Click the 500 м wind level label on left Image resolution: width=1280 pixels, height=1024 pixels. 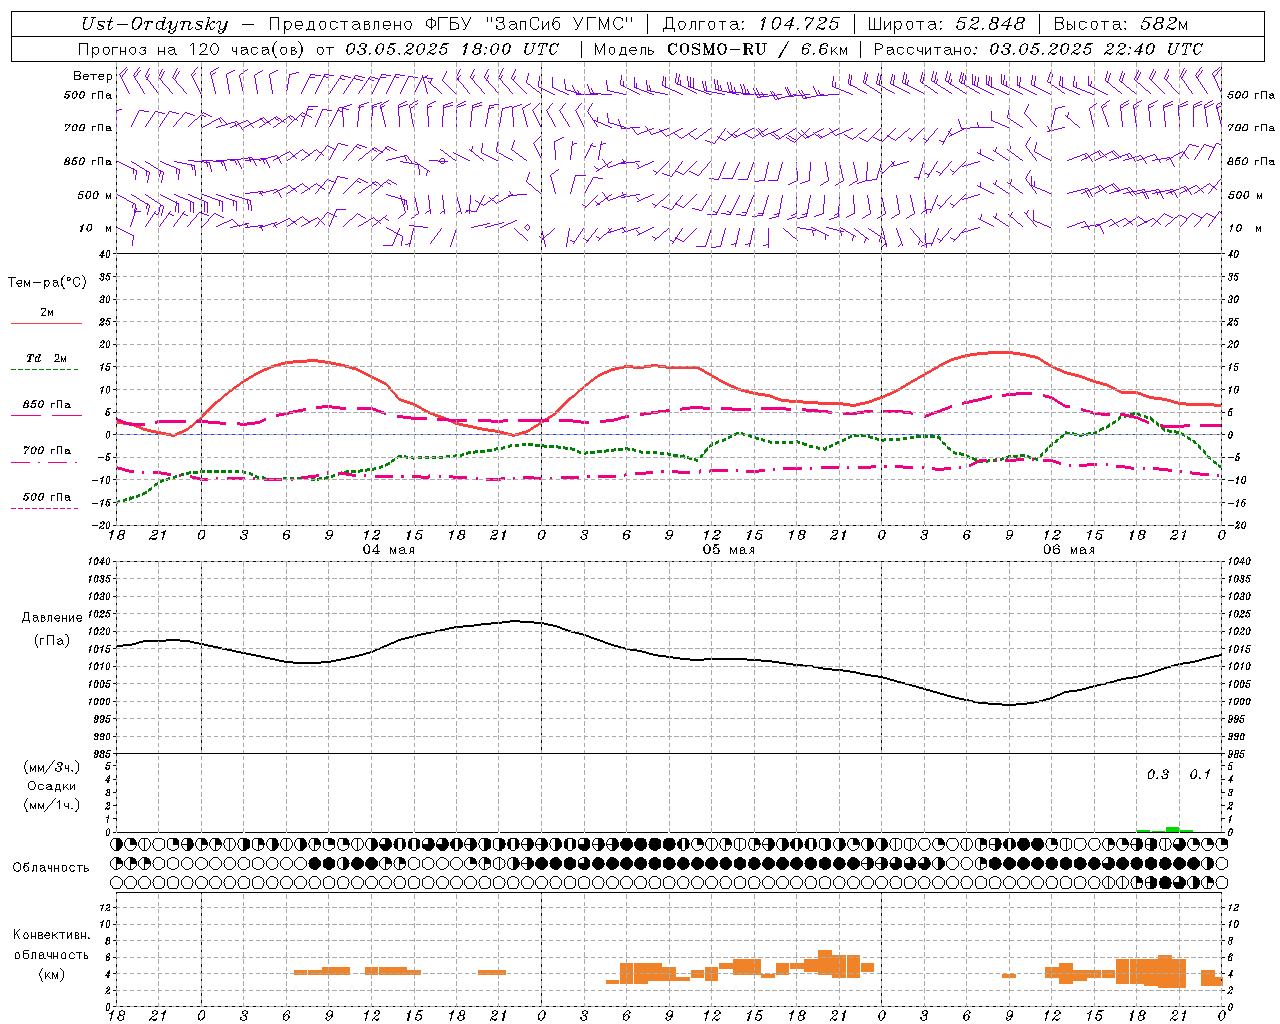coord(95,195)
